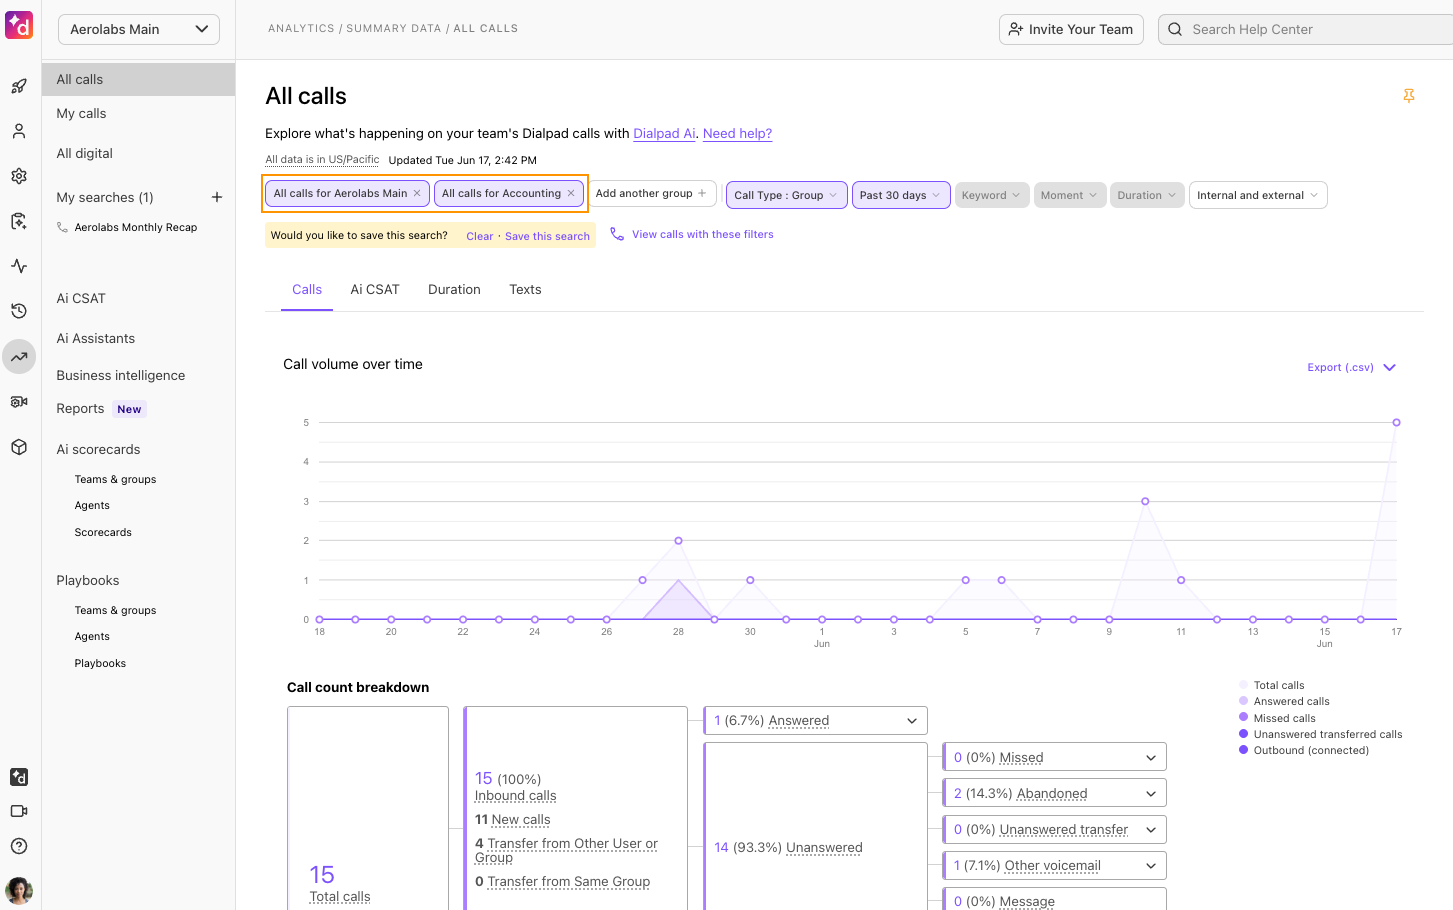Image resolution: width=1453 pixels, height=910 pixels.
Task: Open the Keyword filter dropdown
Action: click(x=991, y=195)
